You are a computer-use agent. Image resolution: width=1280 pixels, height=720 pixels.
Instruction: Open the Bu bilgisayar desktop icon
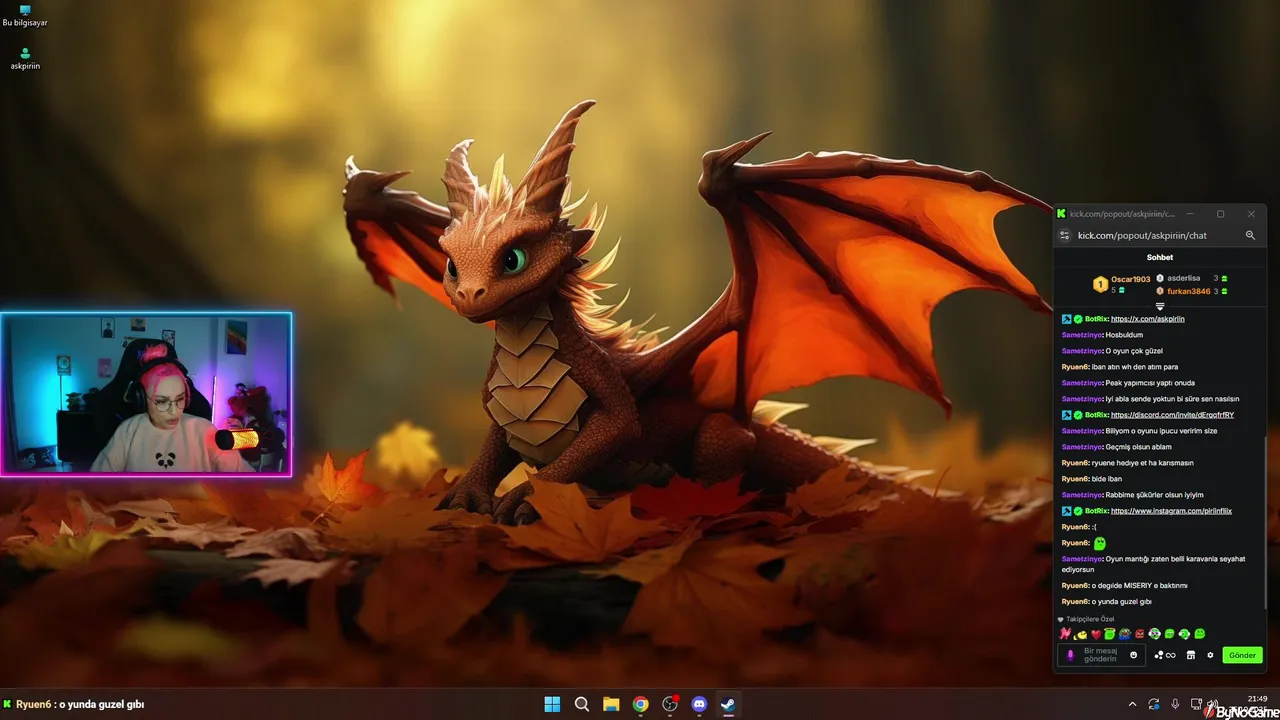tap(25, 16)
